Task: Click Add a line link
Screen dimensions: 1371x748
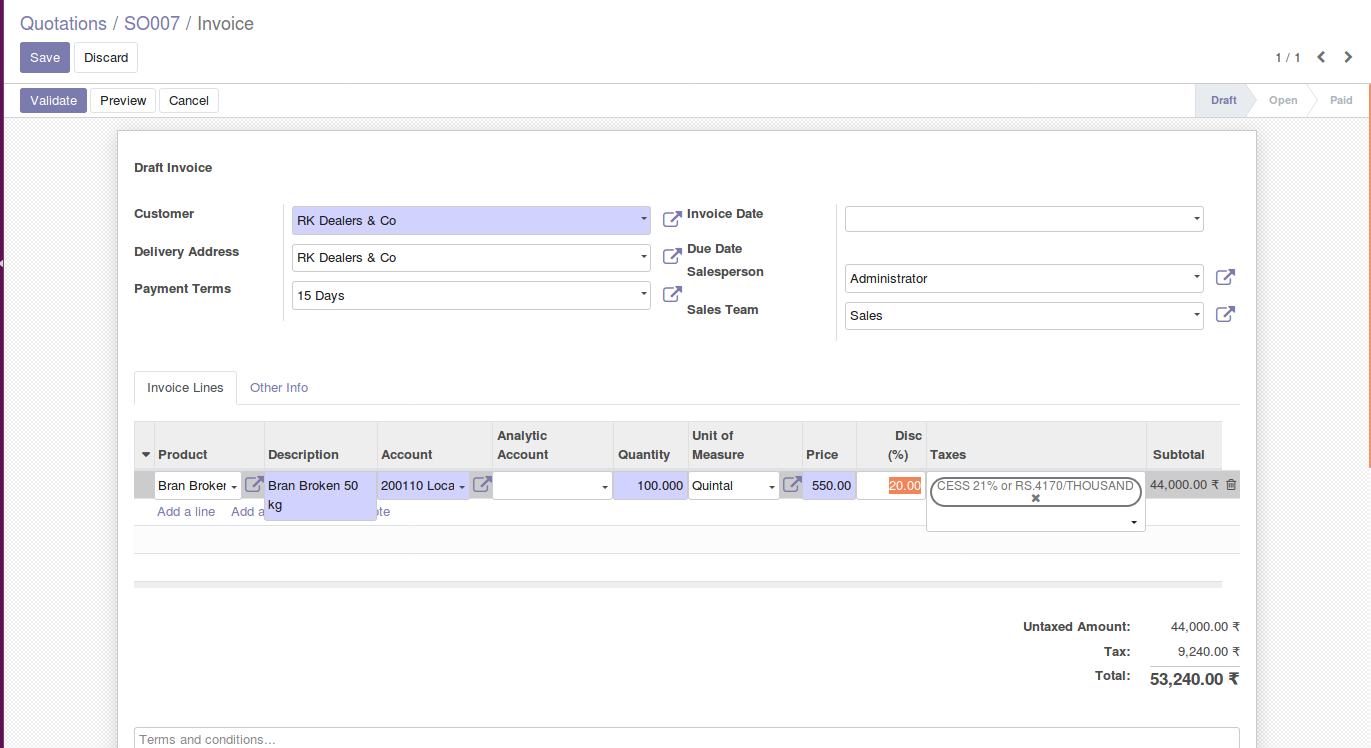Action: pos(186,512)
